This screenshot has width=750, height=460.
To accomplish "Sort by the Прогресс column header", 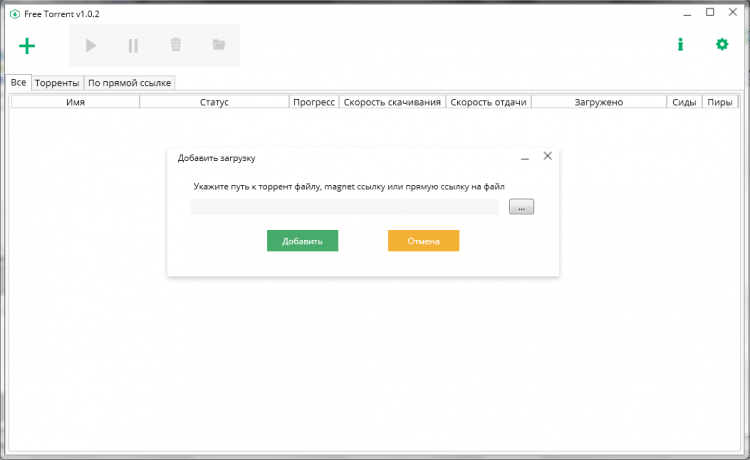I will (x=314, y=102).
